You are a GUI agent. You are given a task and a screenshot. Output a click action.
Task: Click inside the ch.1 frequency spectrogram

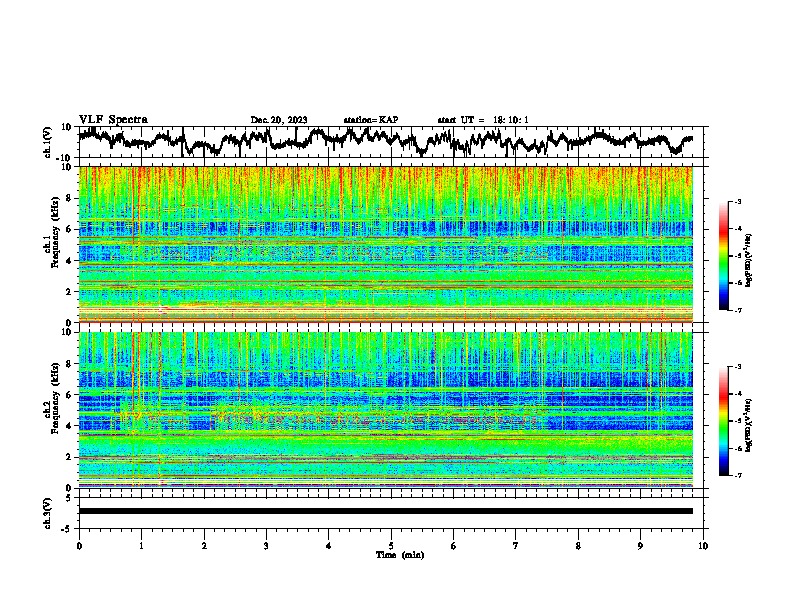(x=386, y=244)
